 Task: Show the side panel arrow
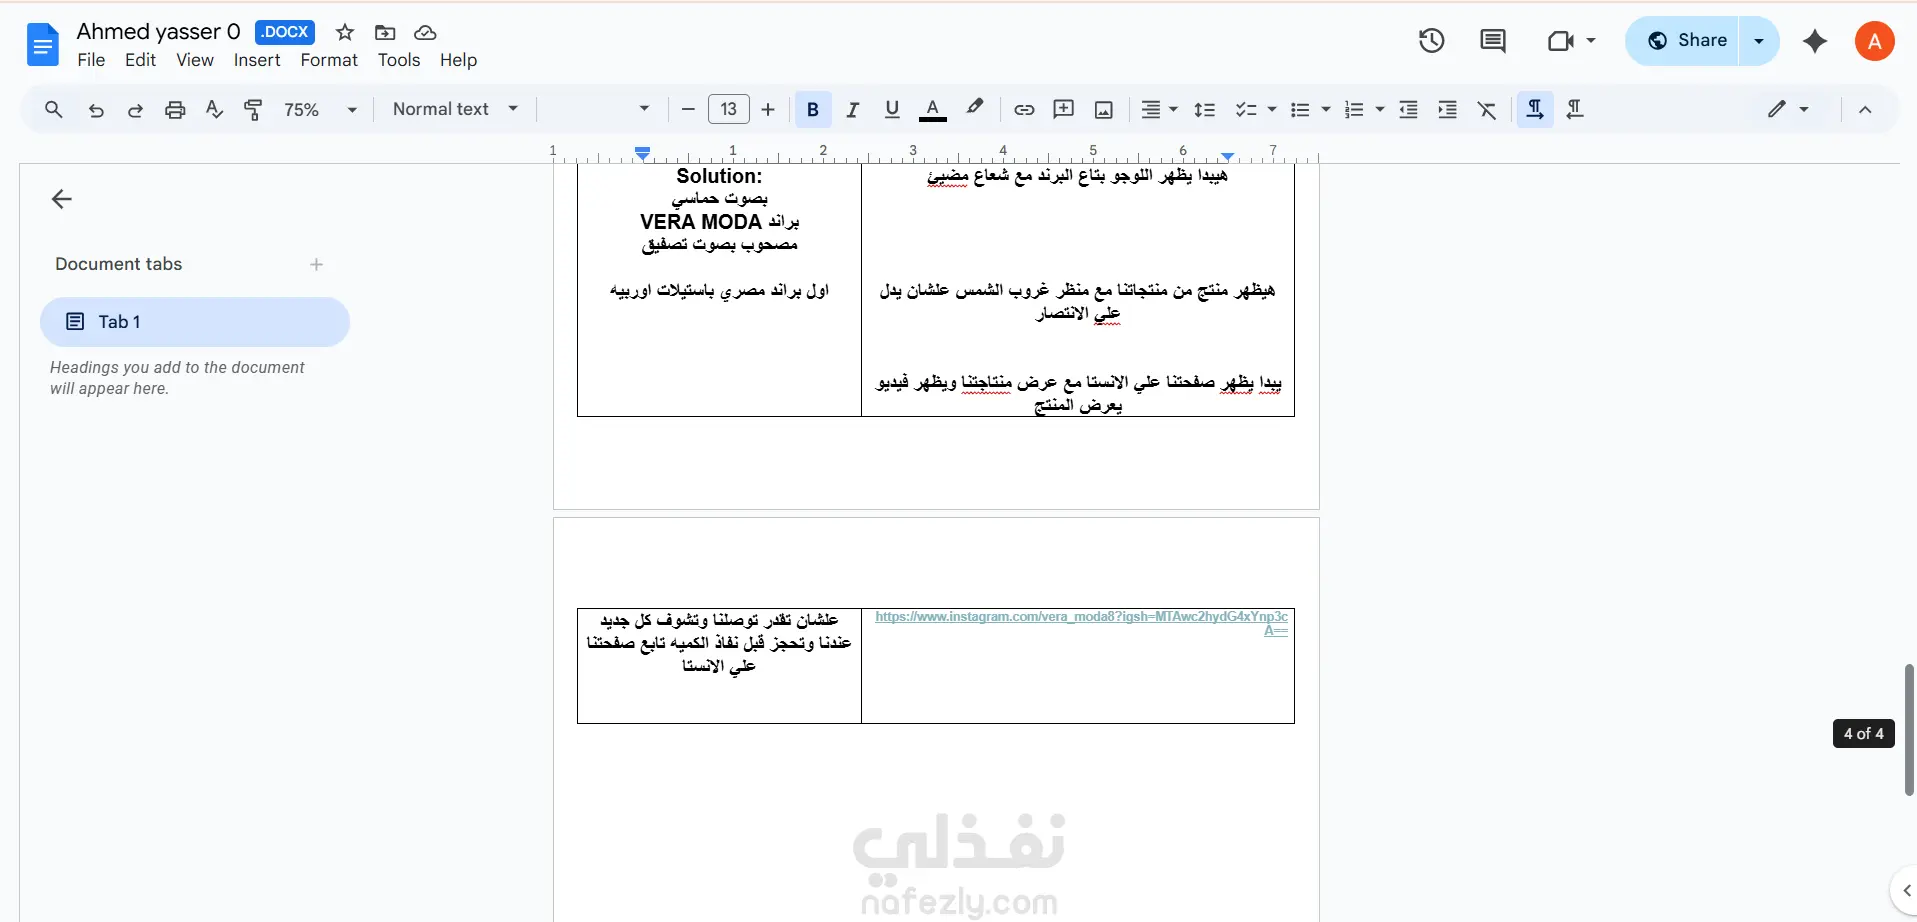click(1906, 890)
